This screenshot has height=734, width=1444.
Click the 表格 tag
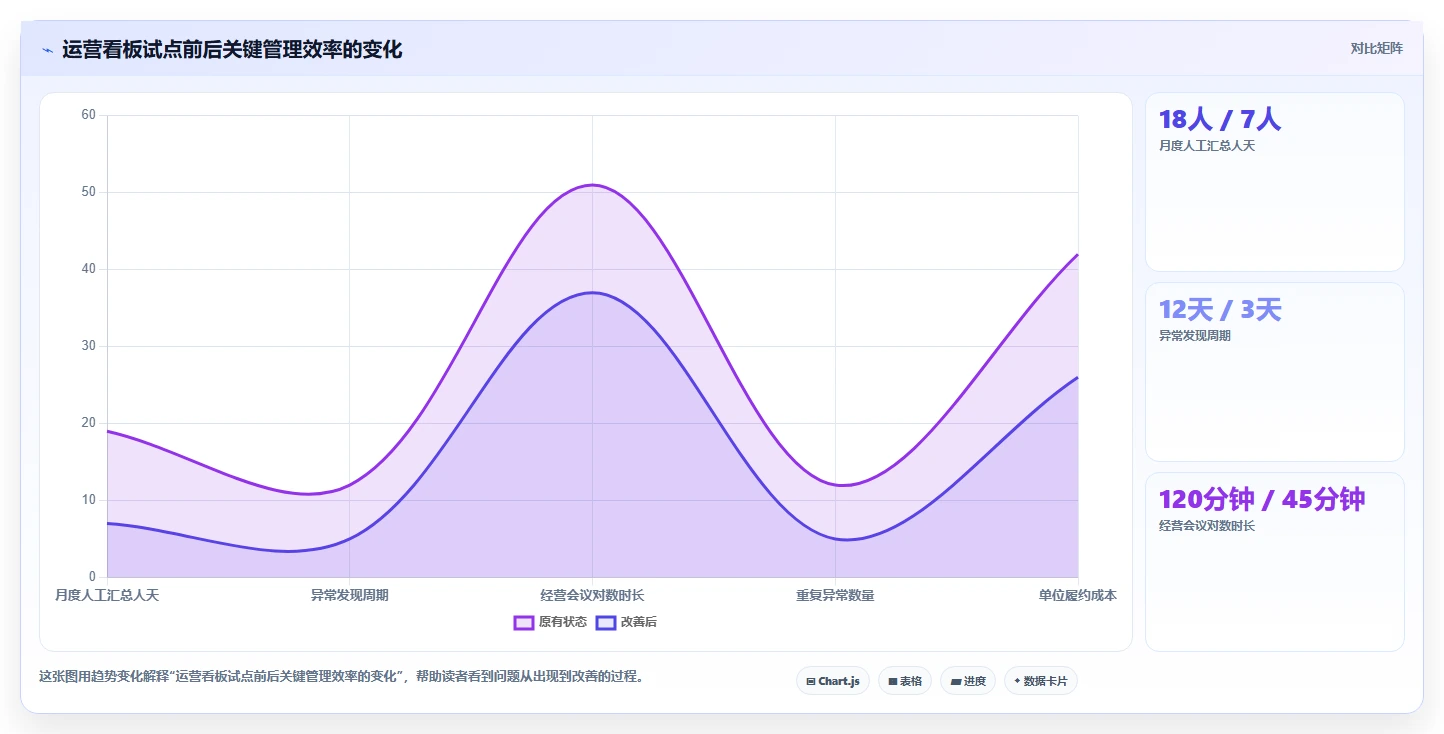pos(905,681)
